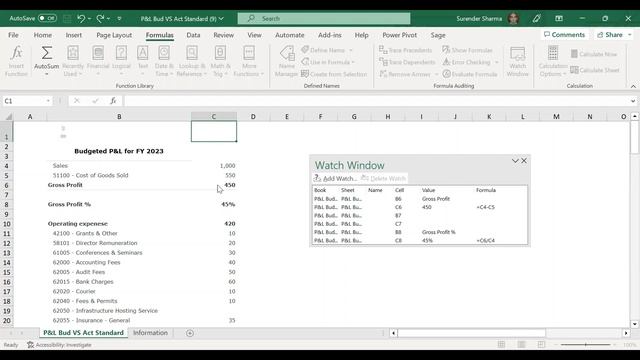The image size is (640, 360).
Task: Expand the formula bar chevron
Action: click(633, 101)
